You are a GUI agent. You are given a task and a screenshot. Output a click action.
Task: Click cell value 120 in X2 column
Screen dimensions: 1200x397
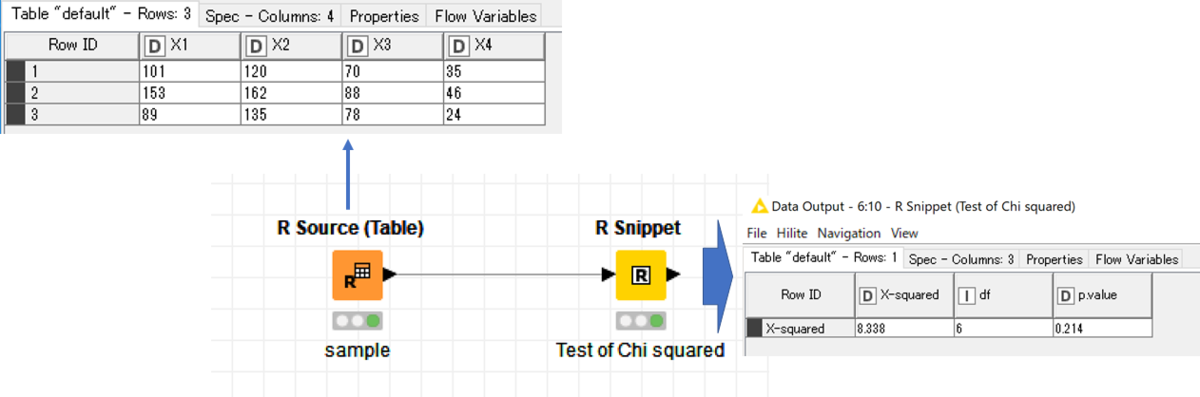(291, 71)
